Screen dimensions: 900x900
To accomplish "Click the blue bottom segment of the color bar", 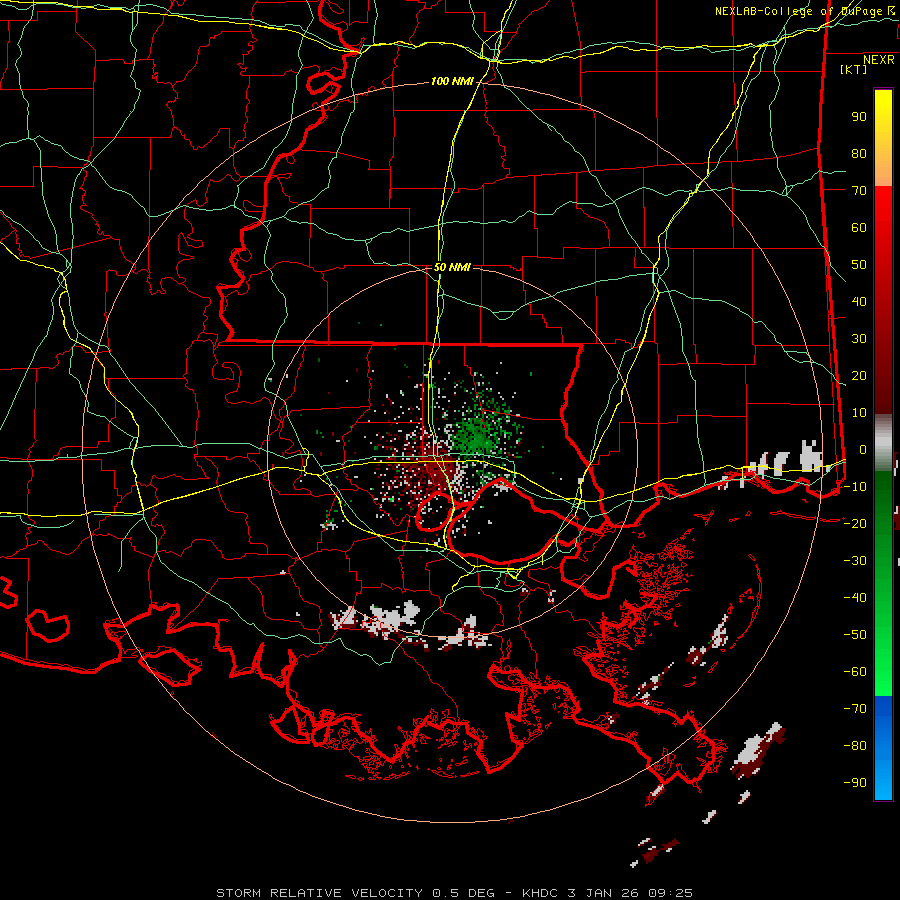I will [x=883, y=748].
